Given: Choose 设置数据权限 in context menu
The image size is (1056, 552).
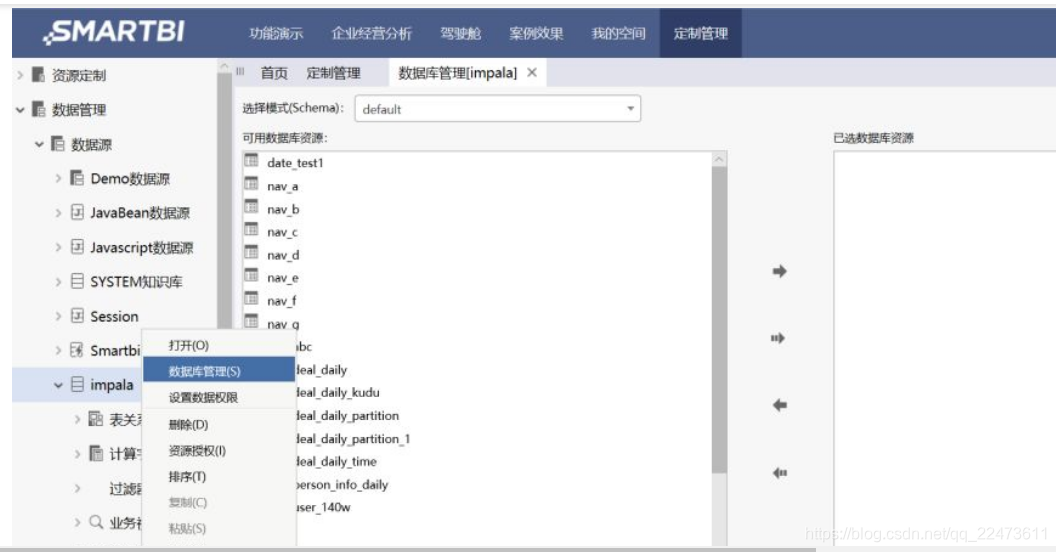Looking at the screenshot, I should 219,397.
